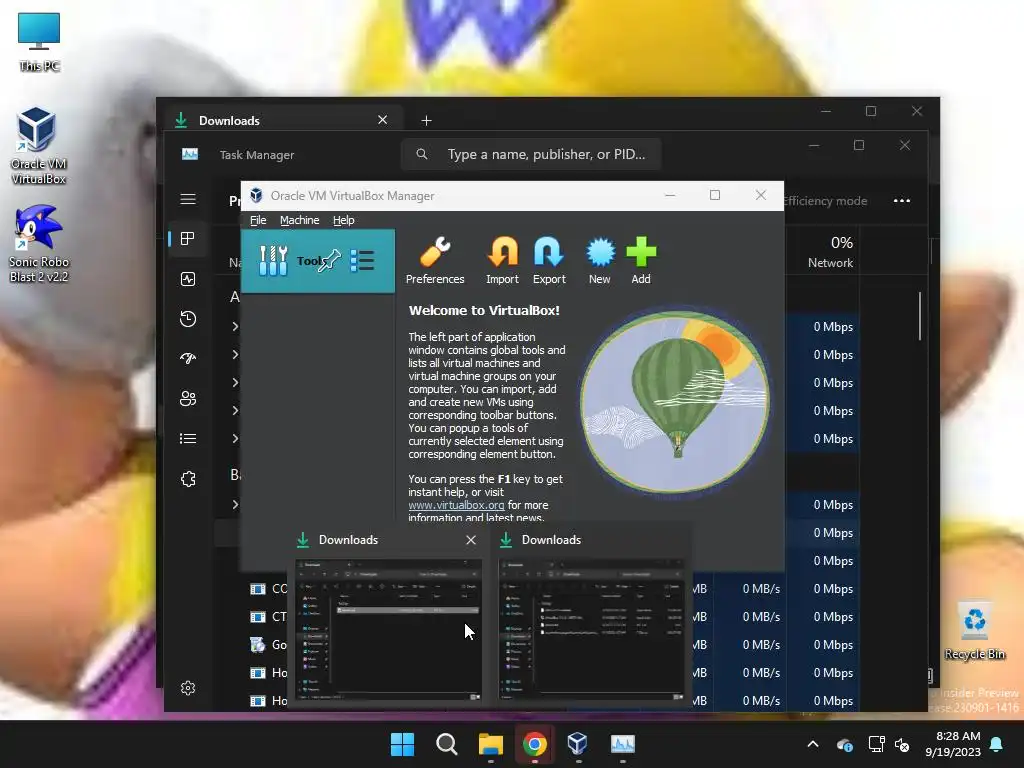1024x768 pixels.
Task: Select the Tools item in VirtualBox
Action: [317, 261]
